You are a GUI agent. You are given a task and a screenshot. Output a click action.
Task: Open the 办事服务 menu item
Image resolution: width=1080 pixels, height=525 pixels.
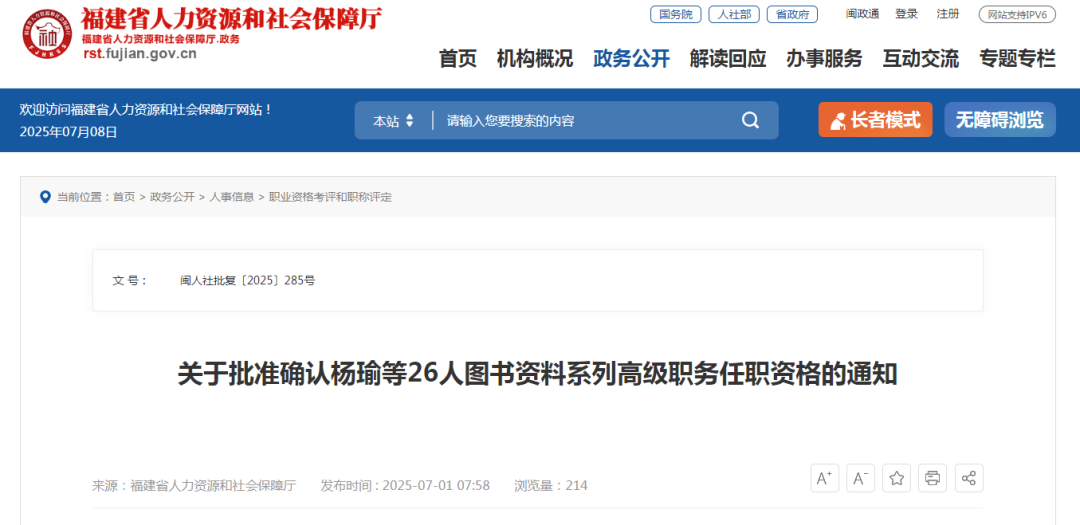(824, 59)
